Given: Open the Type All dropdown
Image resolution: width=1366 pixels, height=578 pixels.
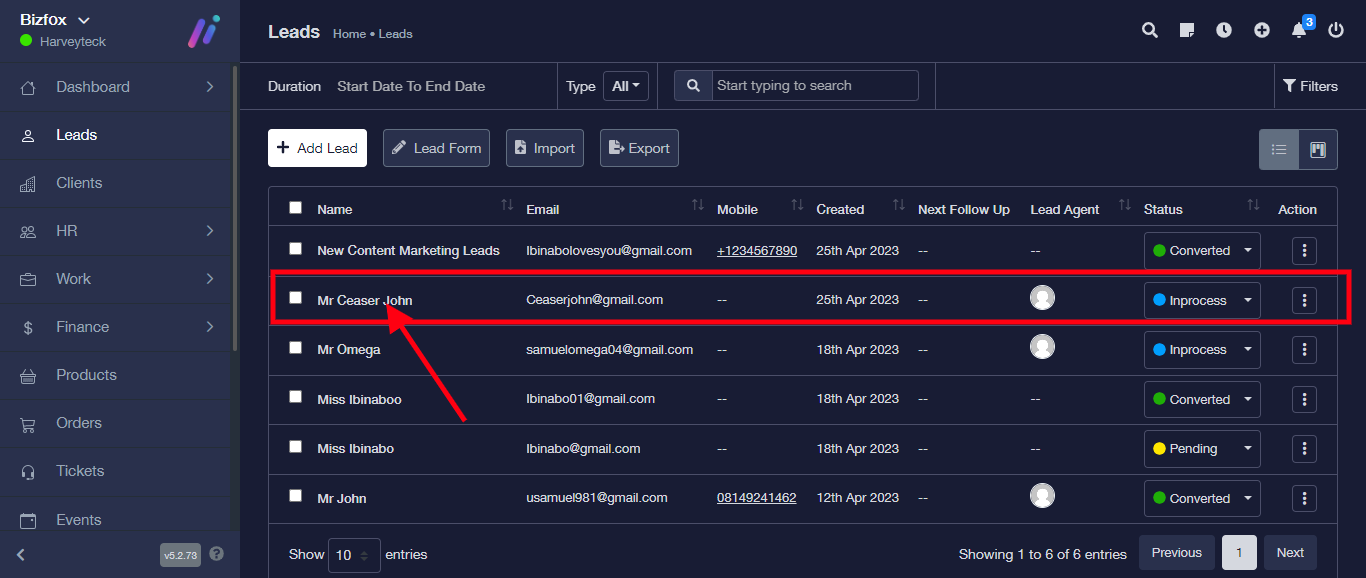Looking at the screenshot, I should (x=626, y=86).
